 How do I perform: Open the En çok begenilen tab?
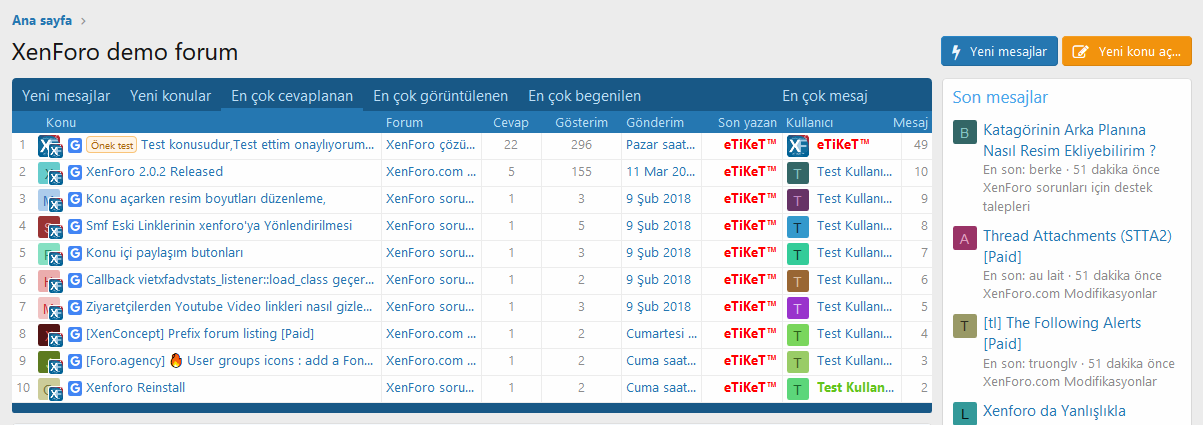584,96
